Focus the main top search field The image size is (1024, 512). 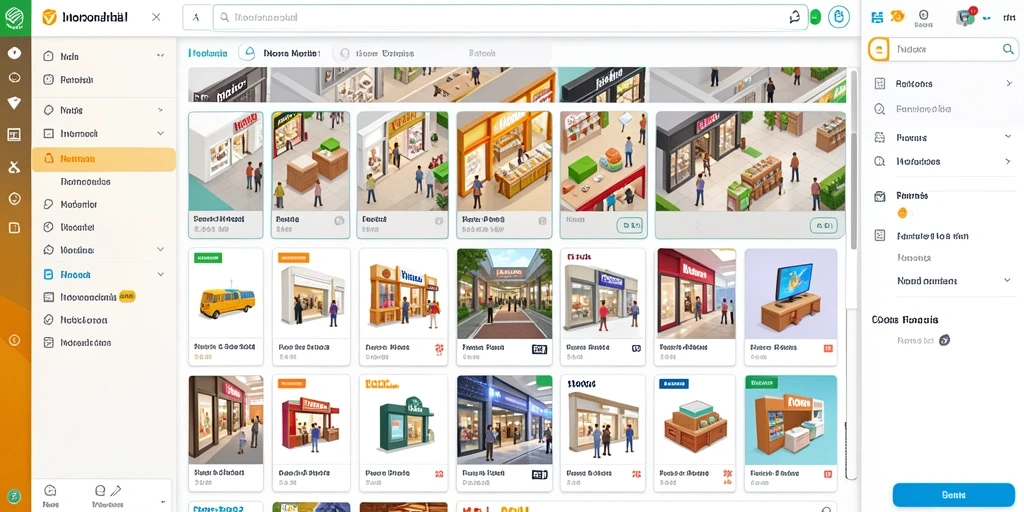[x=510, y=18]
